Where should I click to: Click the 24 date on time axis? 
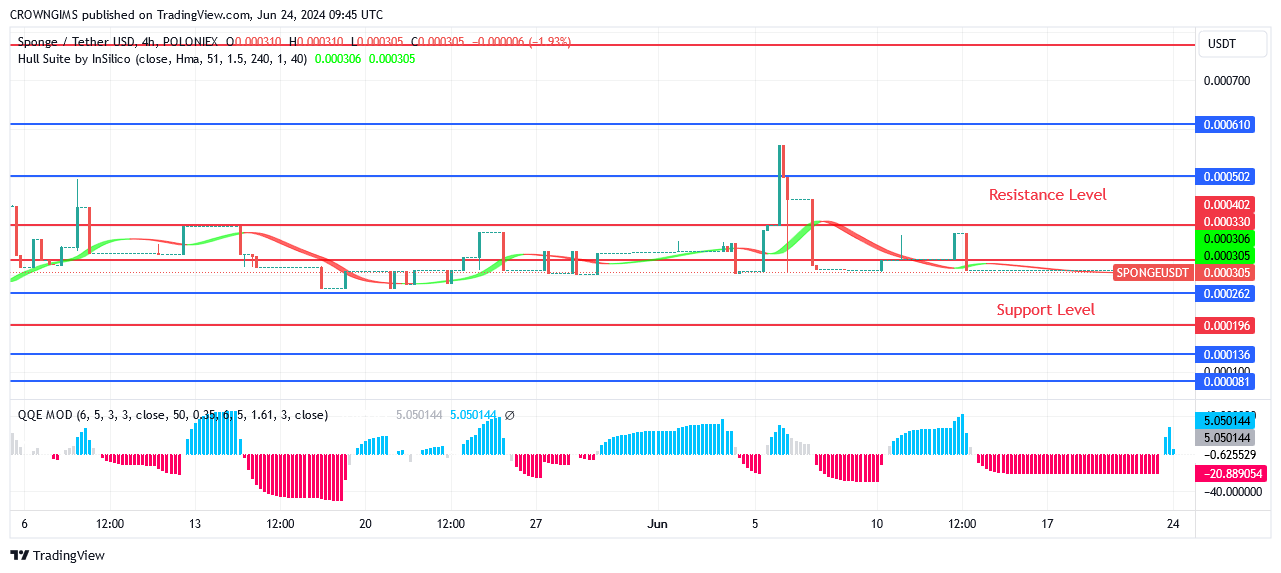coord(1174,524)
